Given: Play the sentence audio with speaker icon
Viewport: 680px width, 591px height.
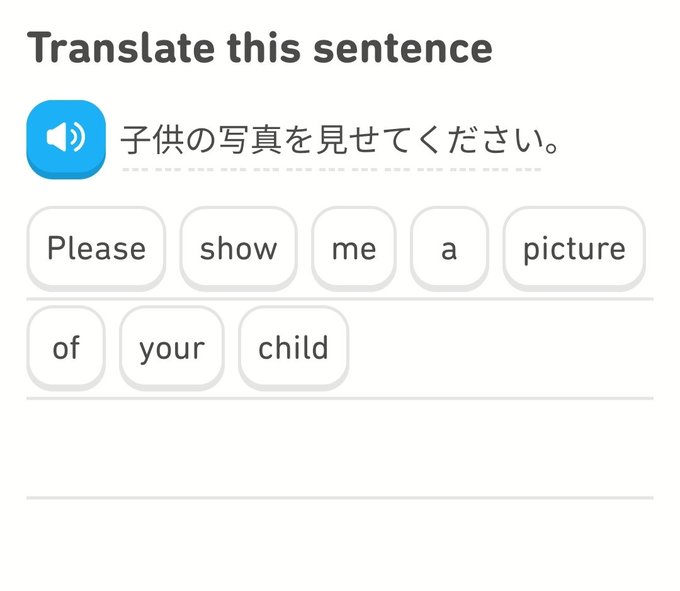Looking at the screenshot, I should [65, 139].
